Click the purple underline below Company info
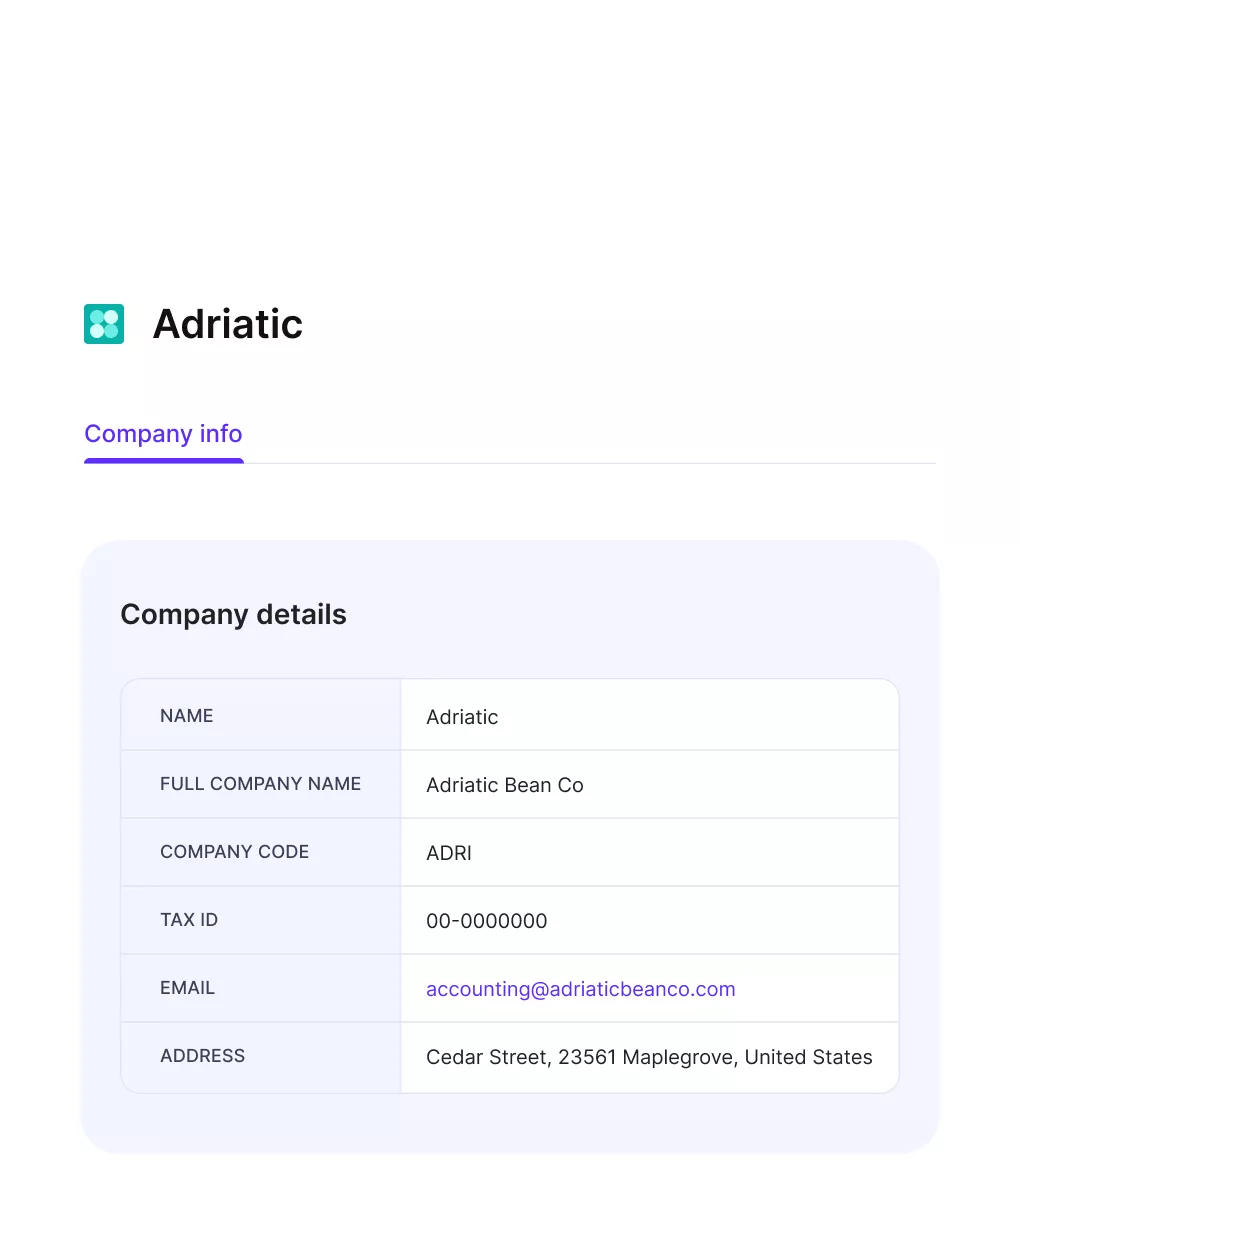This screenshot has width=1240, height=1240. click(164, 461)
